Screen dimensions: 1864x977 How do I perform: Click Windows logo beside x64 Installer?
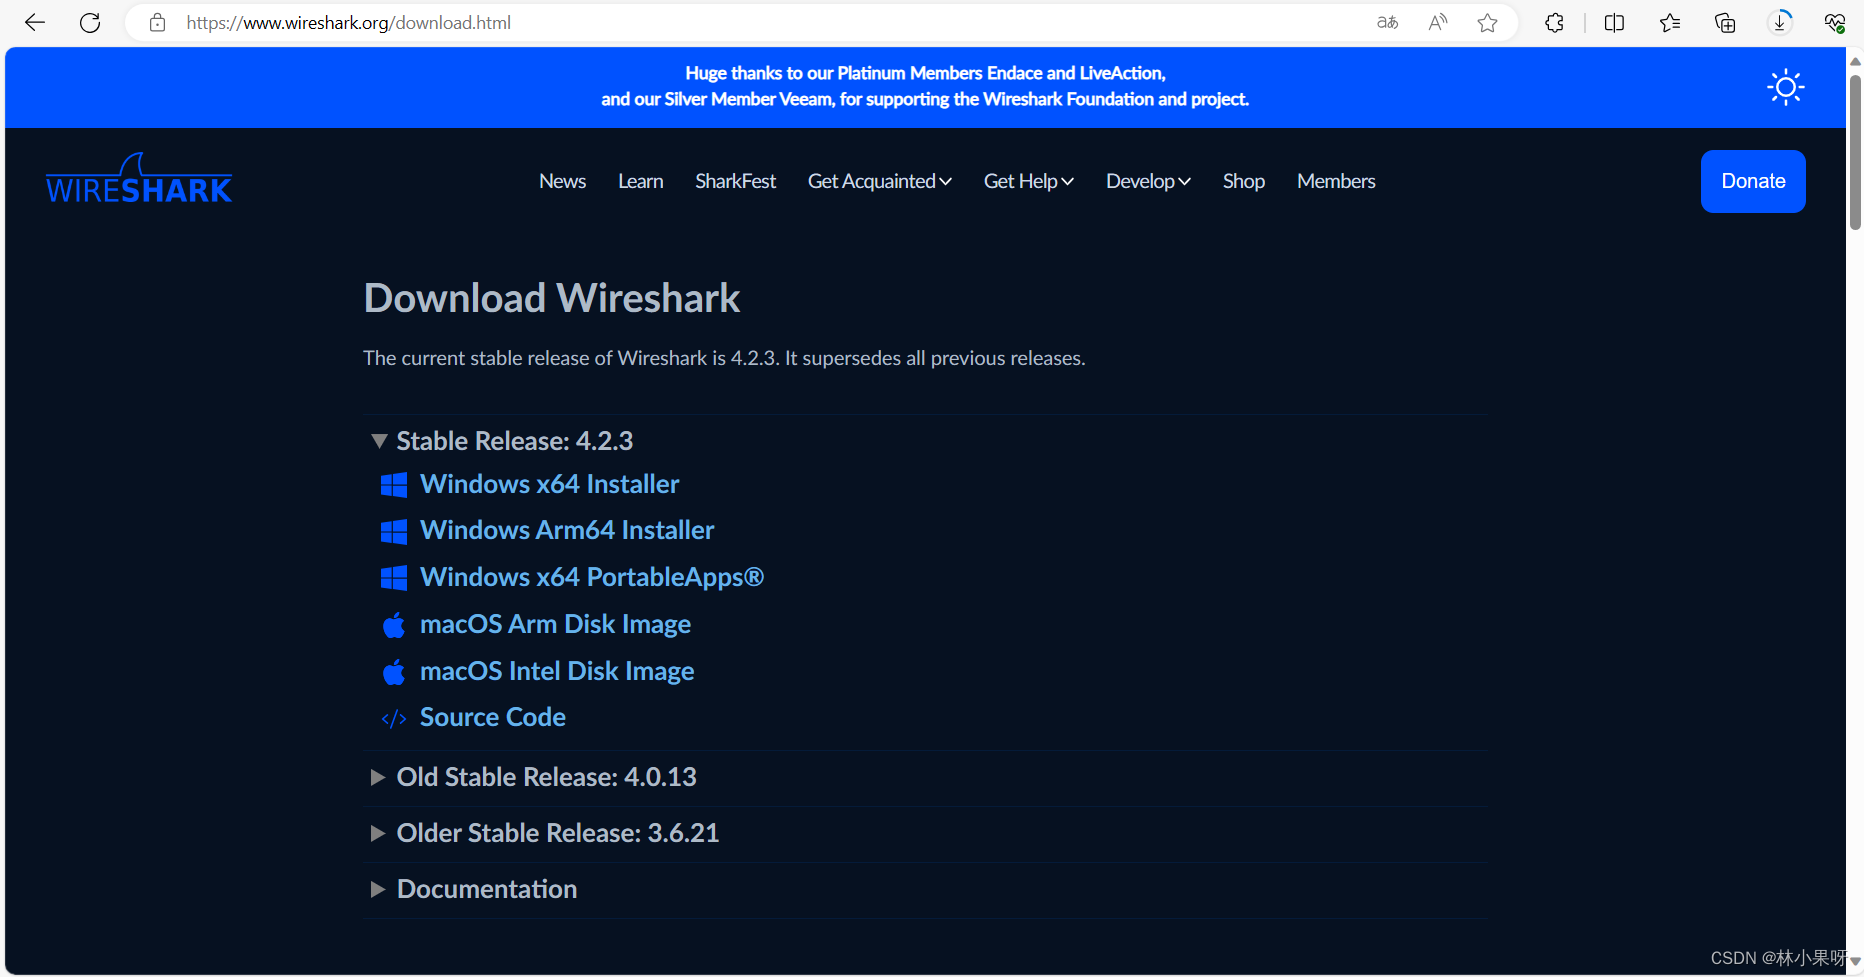394,485
